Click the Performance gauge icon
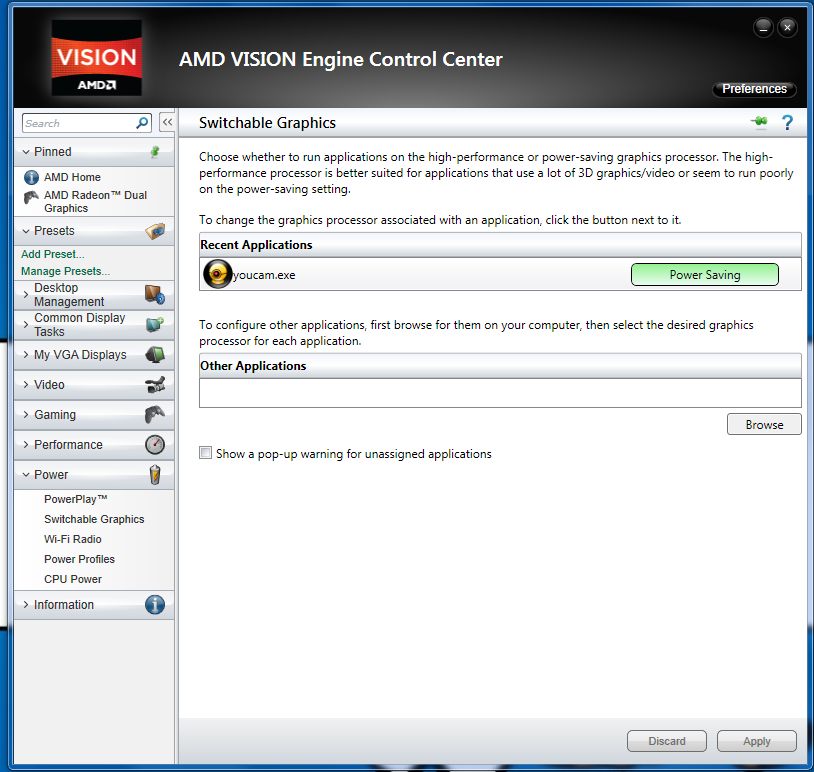This screenshot has height=772, width=814. [x=155, y=444]
